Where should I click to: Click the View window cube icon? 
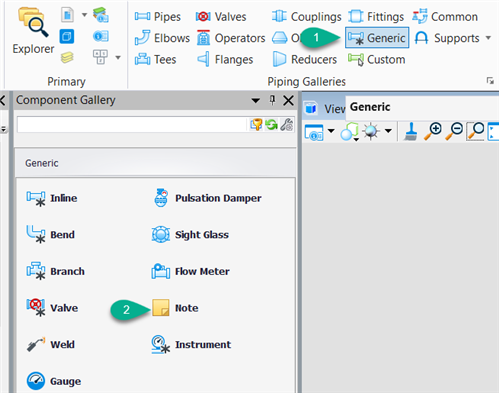(x=311, y=108)
